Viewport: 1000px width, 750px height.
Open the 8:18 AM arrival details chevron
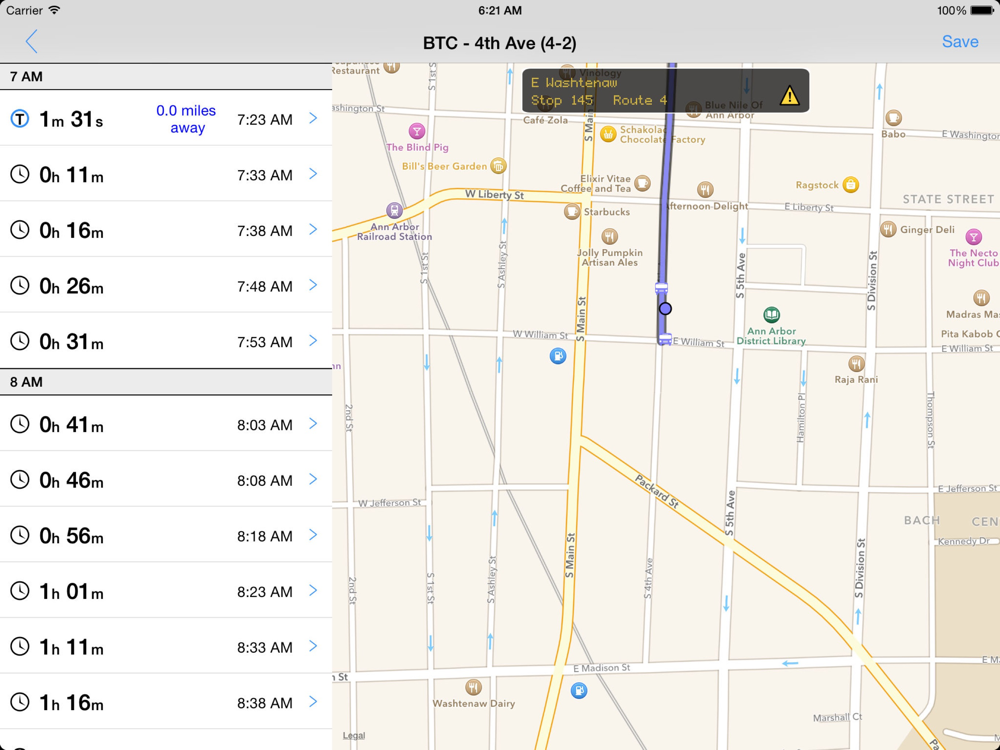[313, 534]
